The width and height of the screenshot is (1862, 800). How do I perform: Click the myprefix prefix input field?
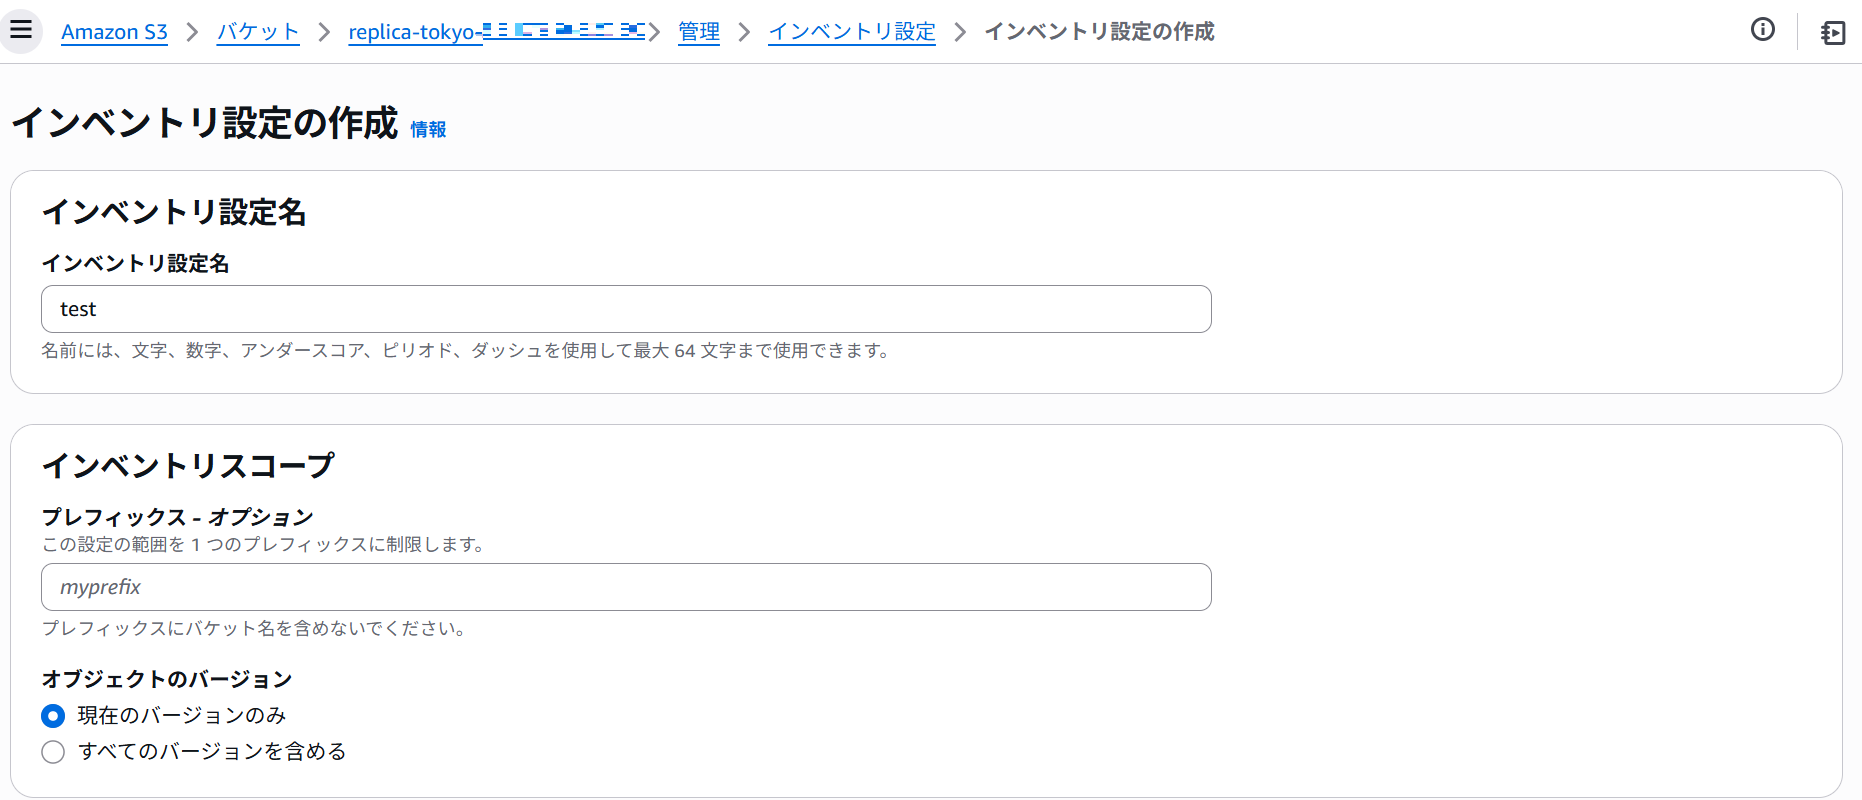pos(626,587)
